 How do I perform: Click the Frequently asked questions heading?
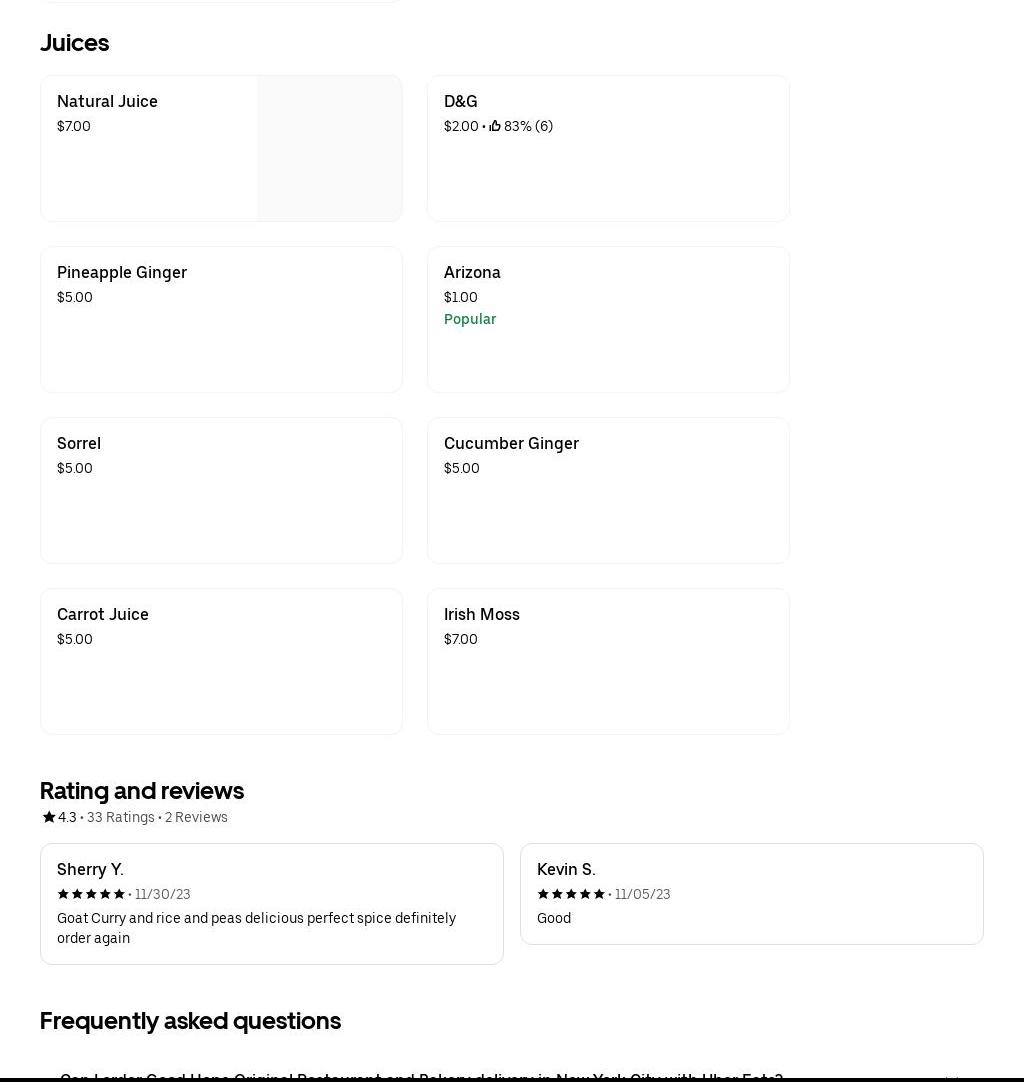(190, 1020)
